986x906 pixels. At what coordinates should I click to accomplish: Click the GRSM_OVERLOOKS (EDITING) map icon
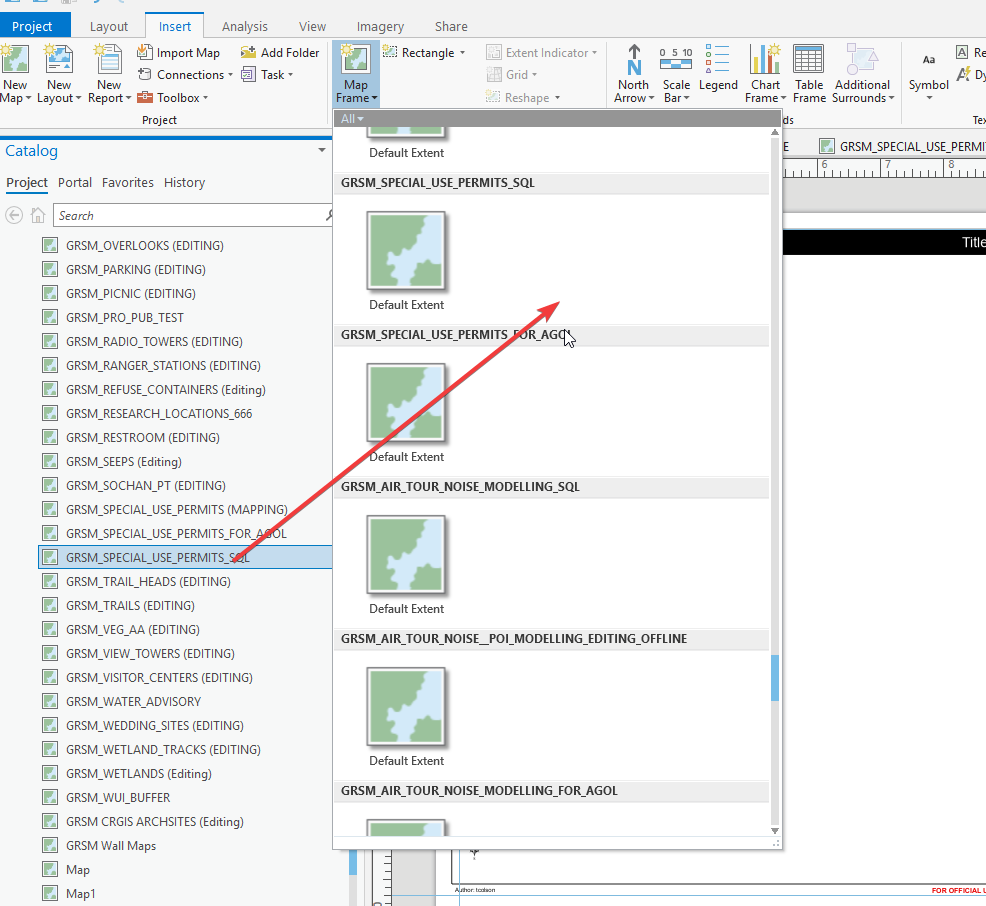[x=50, y=245]
